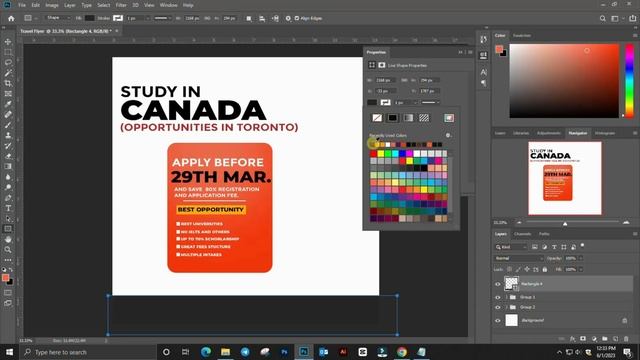Select Gradient fill option
This screenshot has height=360, width=640.
408,118
